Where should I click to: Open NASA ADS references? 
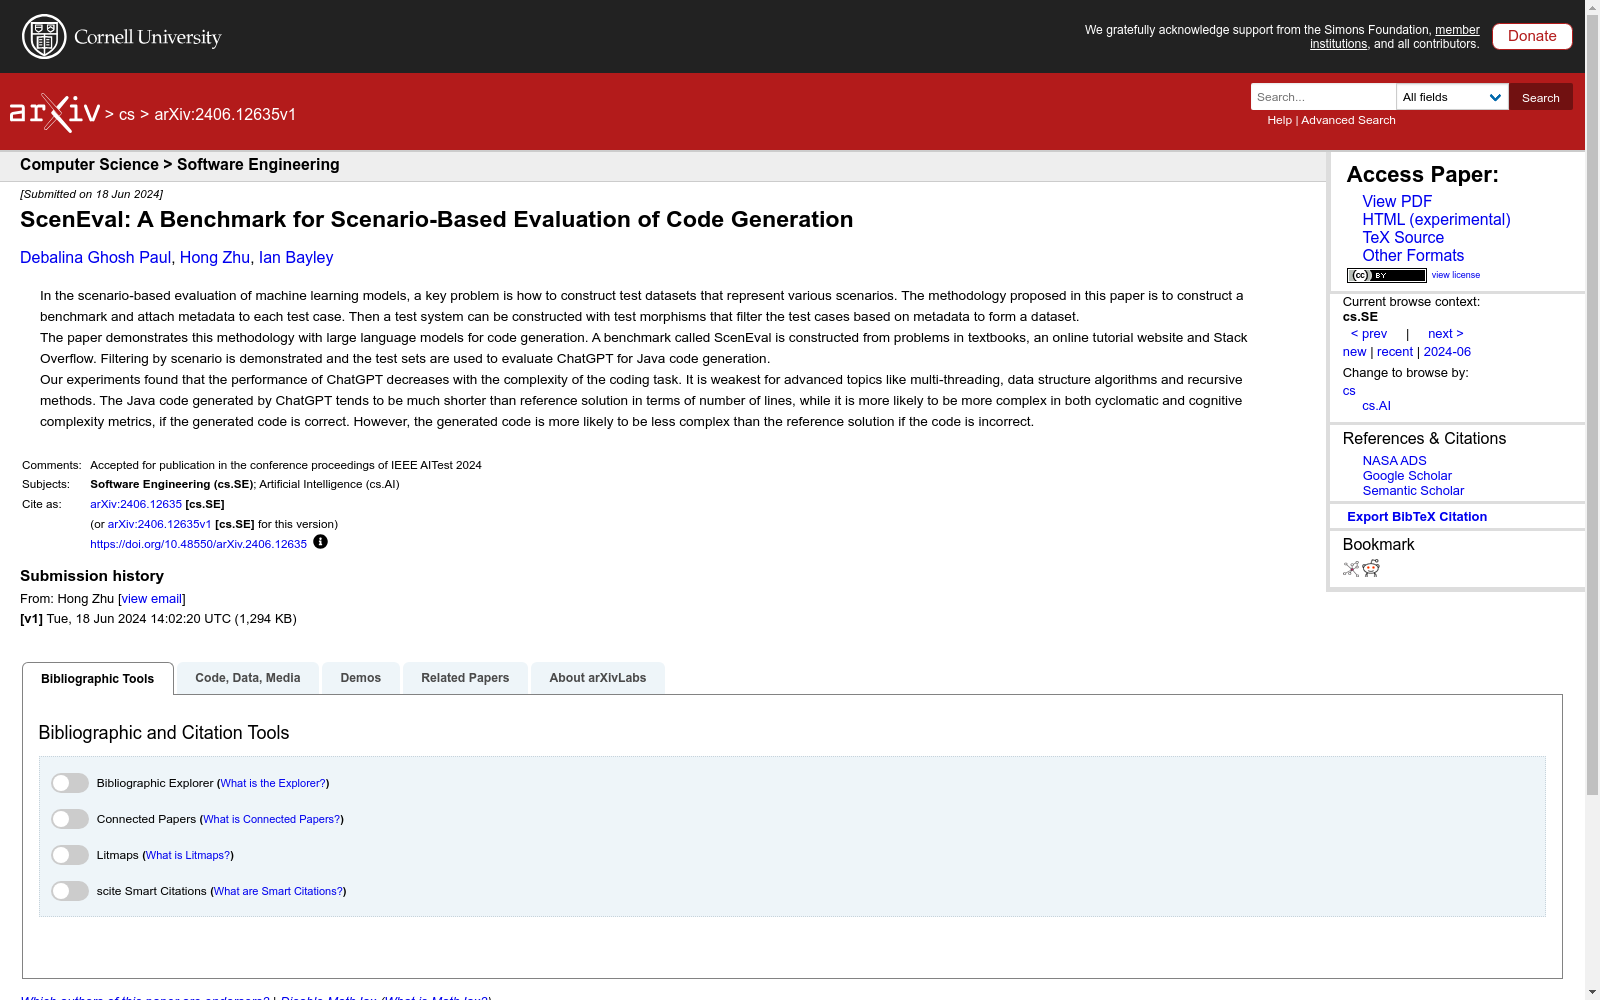click(1394, 461)
